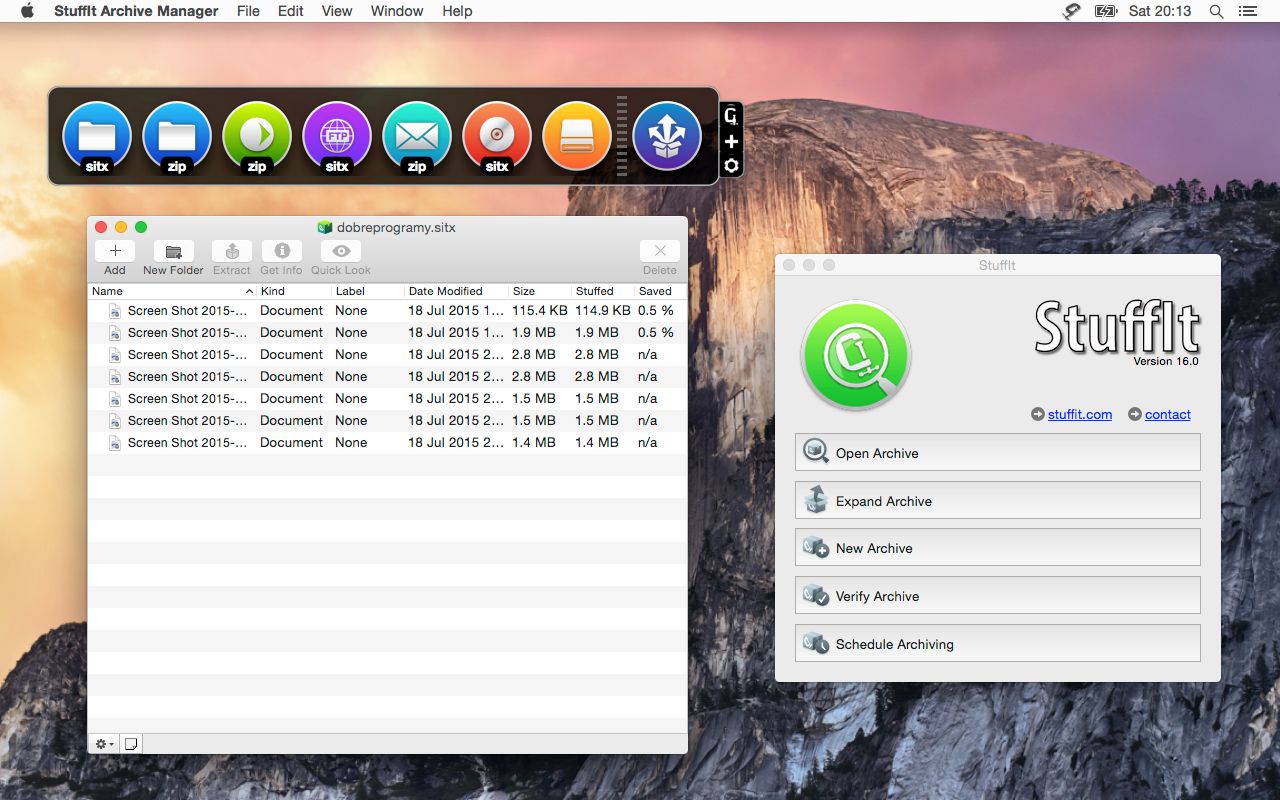Click the plus icon on the droplet bar
The image size is (1280, 800).
tap(731, 141)
